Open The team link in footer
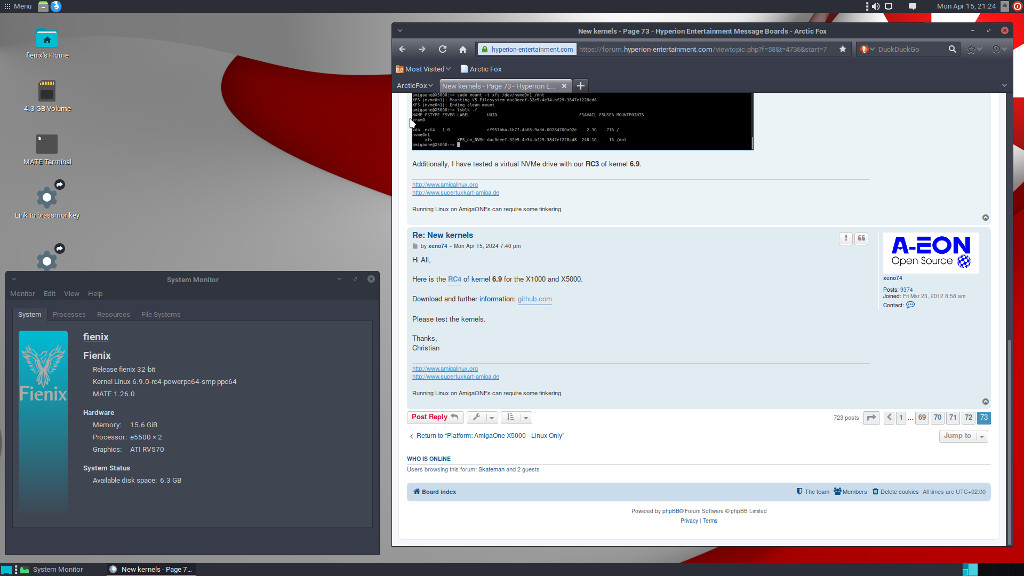Viewport: 1024px width, 576px height. [813, 492]
